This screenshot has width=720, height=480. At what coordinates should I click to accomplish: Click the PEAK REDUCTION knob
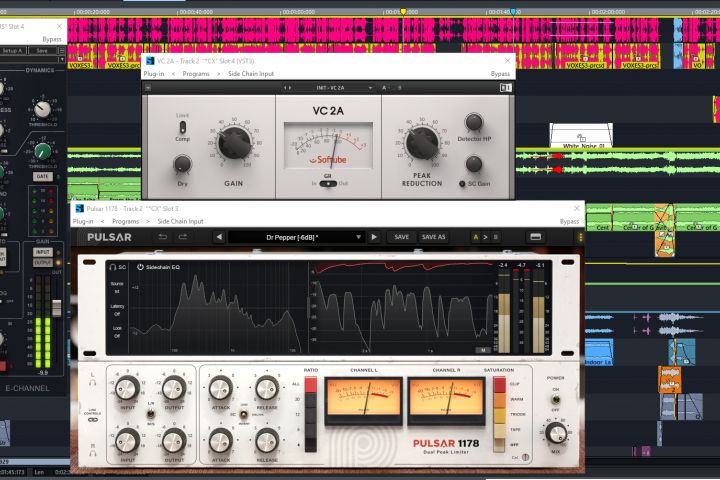coord(422,143)
